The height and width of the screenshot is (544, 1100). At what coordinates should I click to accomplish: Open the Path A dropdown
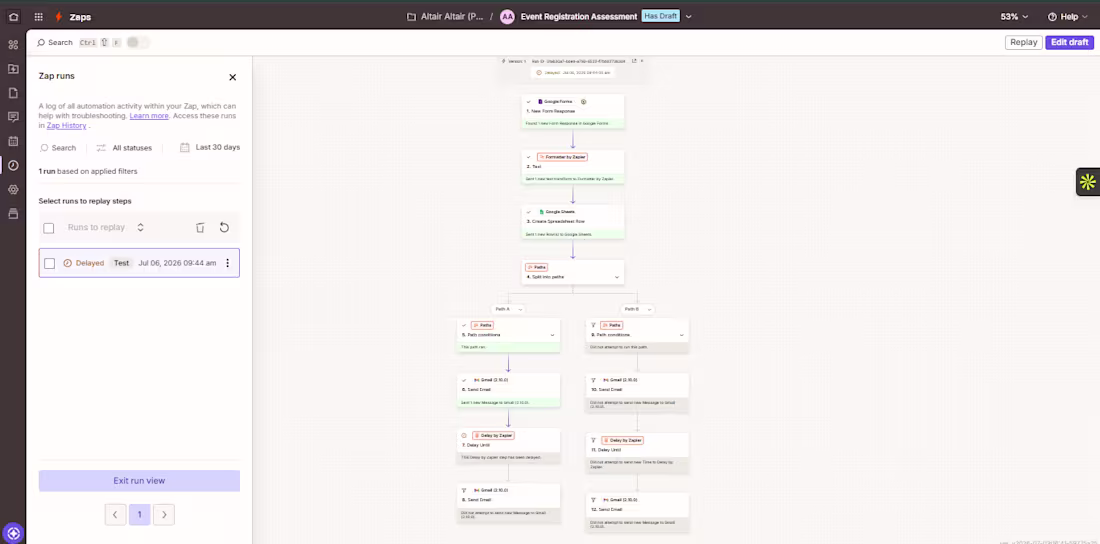(508, 309)
